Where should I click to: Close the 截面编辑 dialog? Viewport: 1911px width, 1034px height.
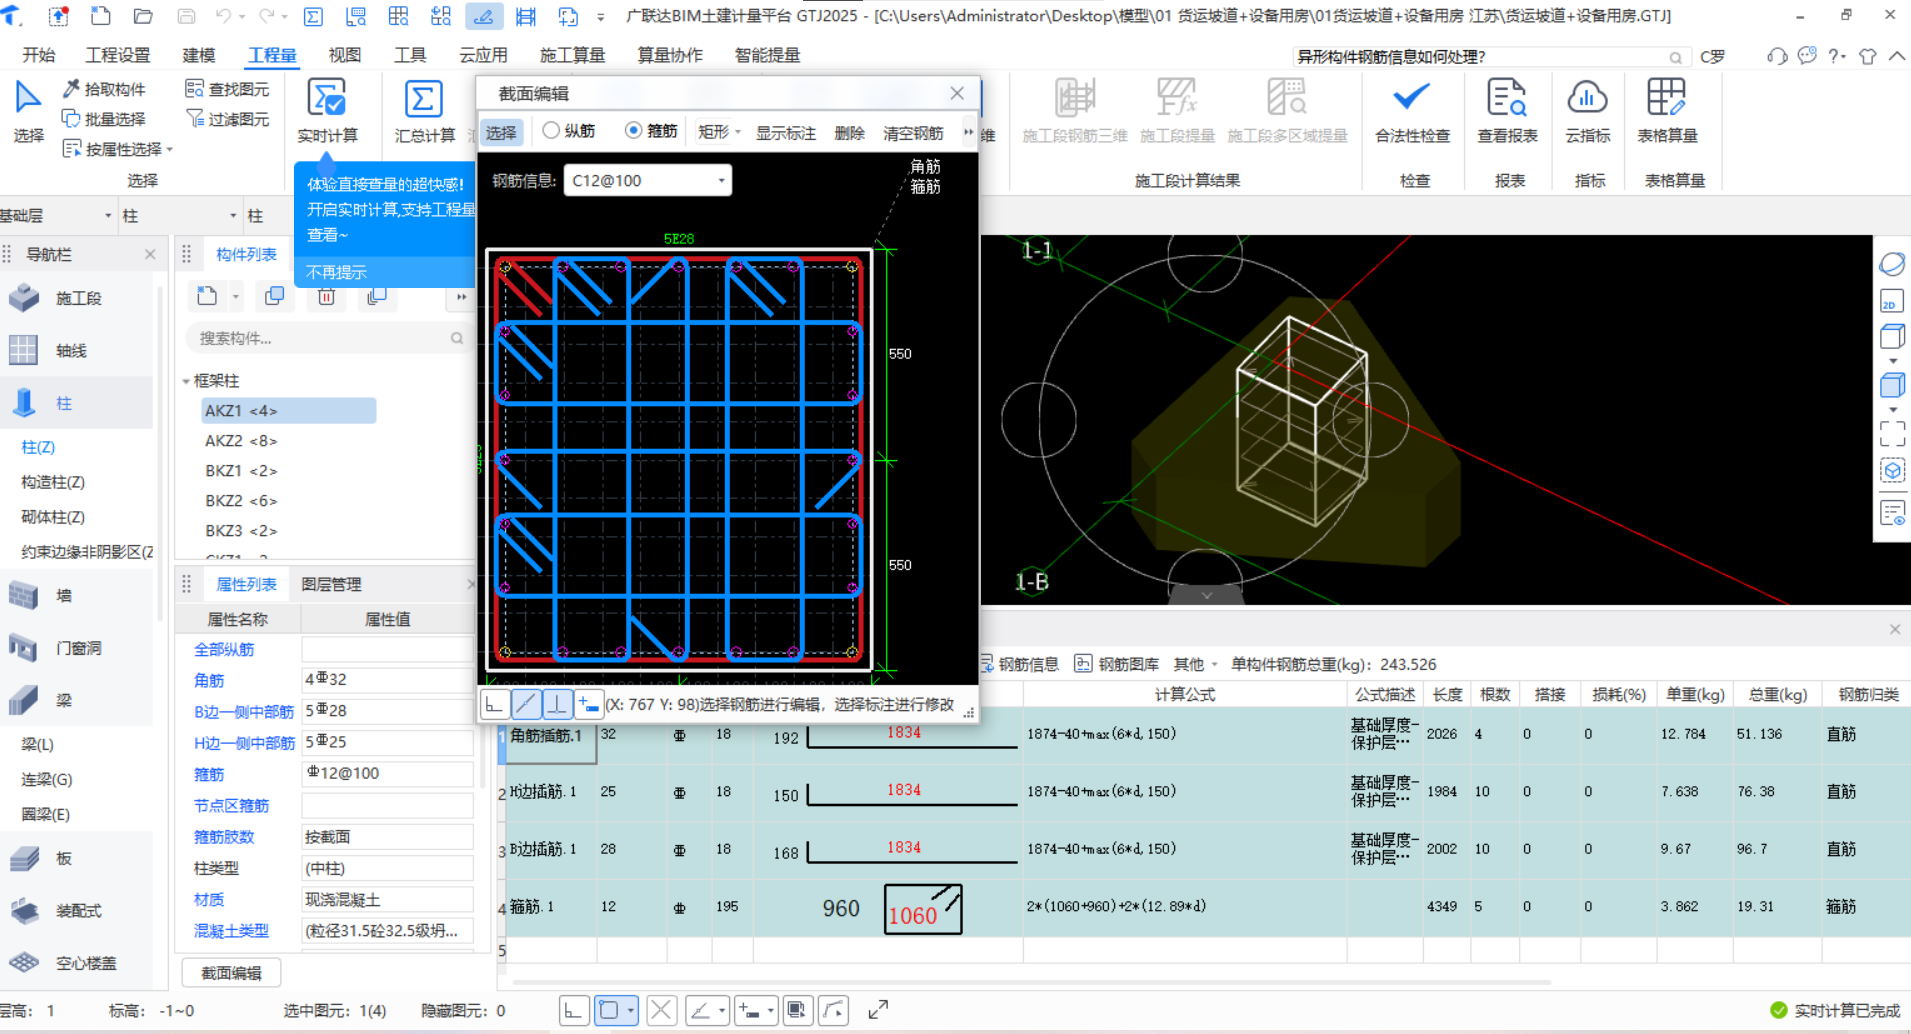[957, 93]
